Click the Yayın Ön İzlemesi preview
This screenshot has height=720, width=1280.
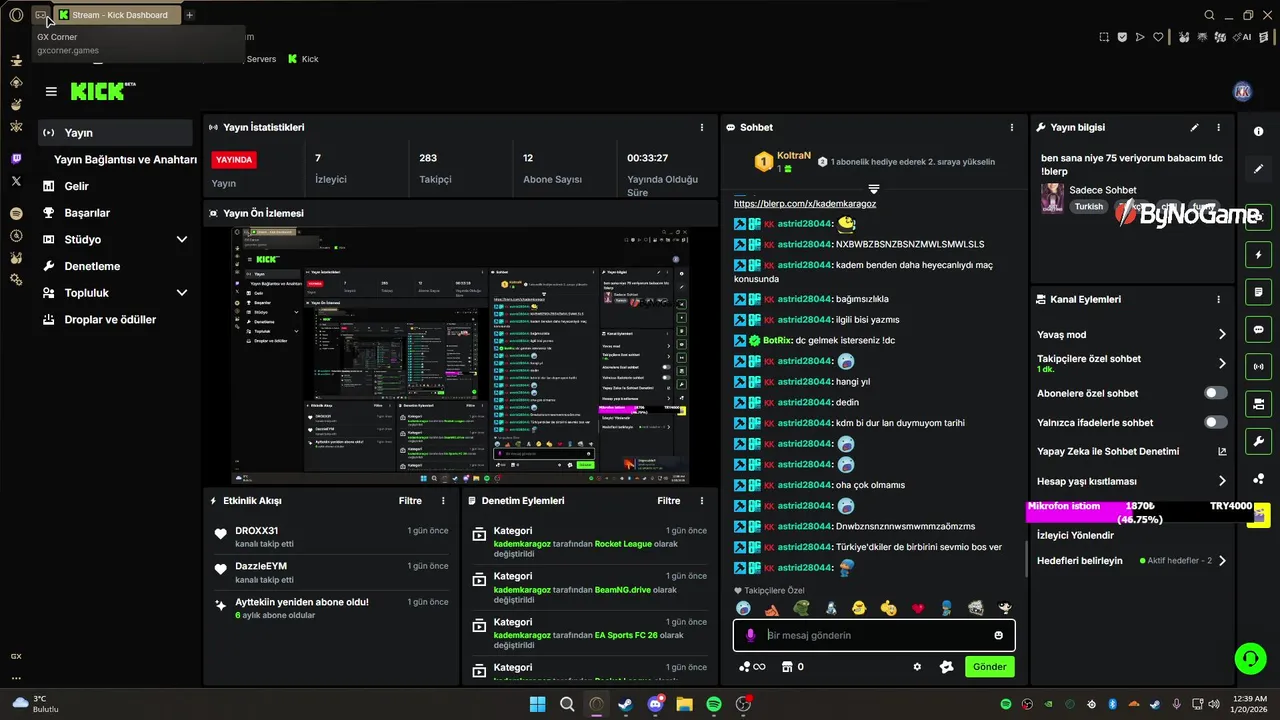coord(461,356)
